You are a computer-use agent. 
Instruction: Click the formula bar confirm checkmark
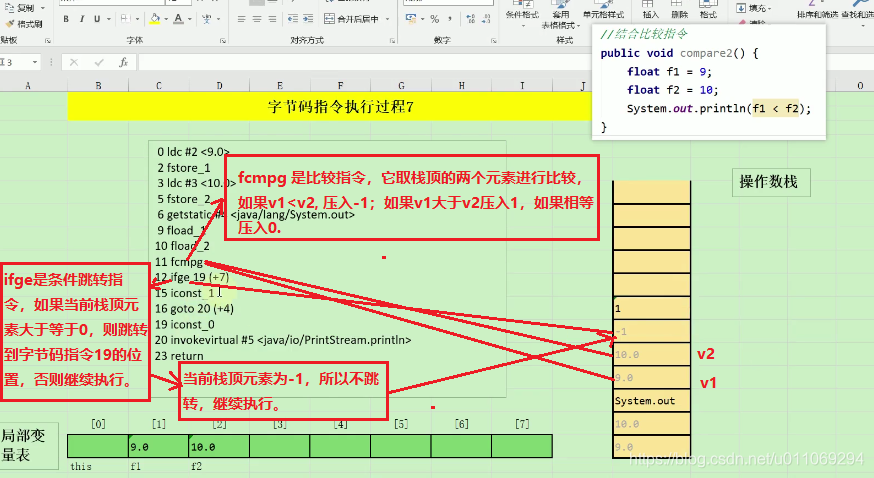pos(99,62)
